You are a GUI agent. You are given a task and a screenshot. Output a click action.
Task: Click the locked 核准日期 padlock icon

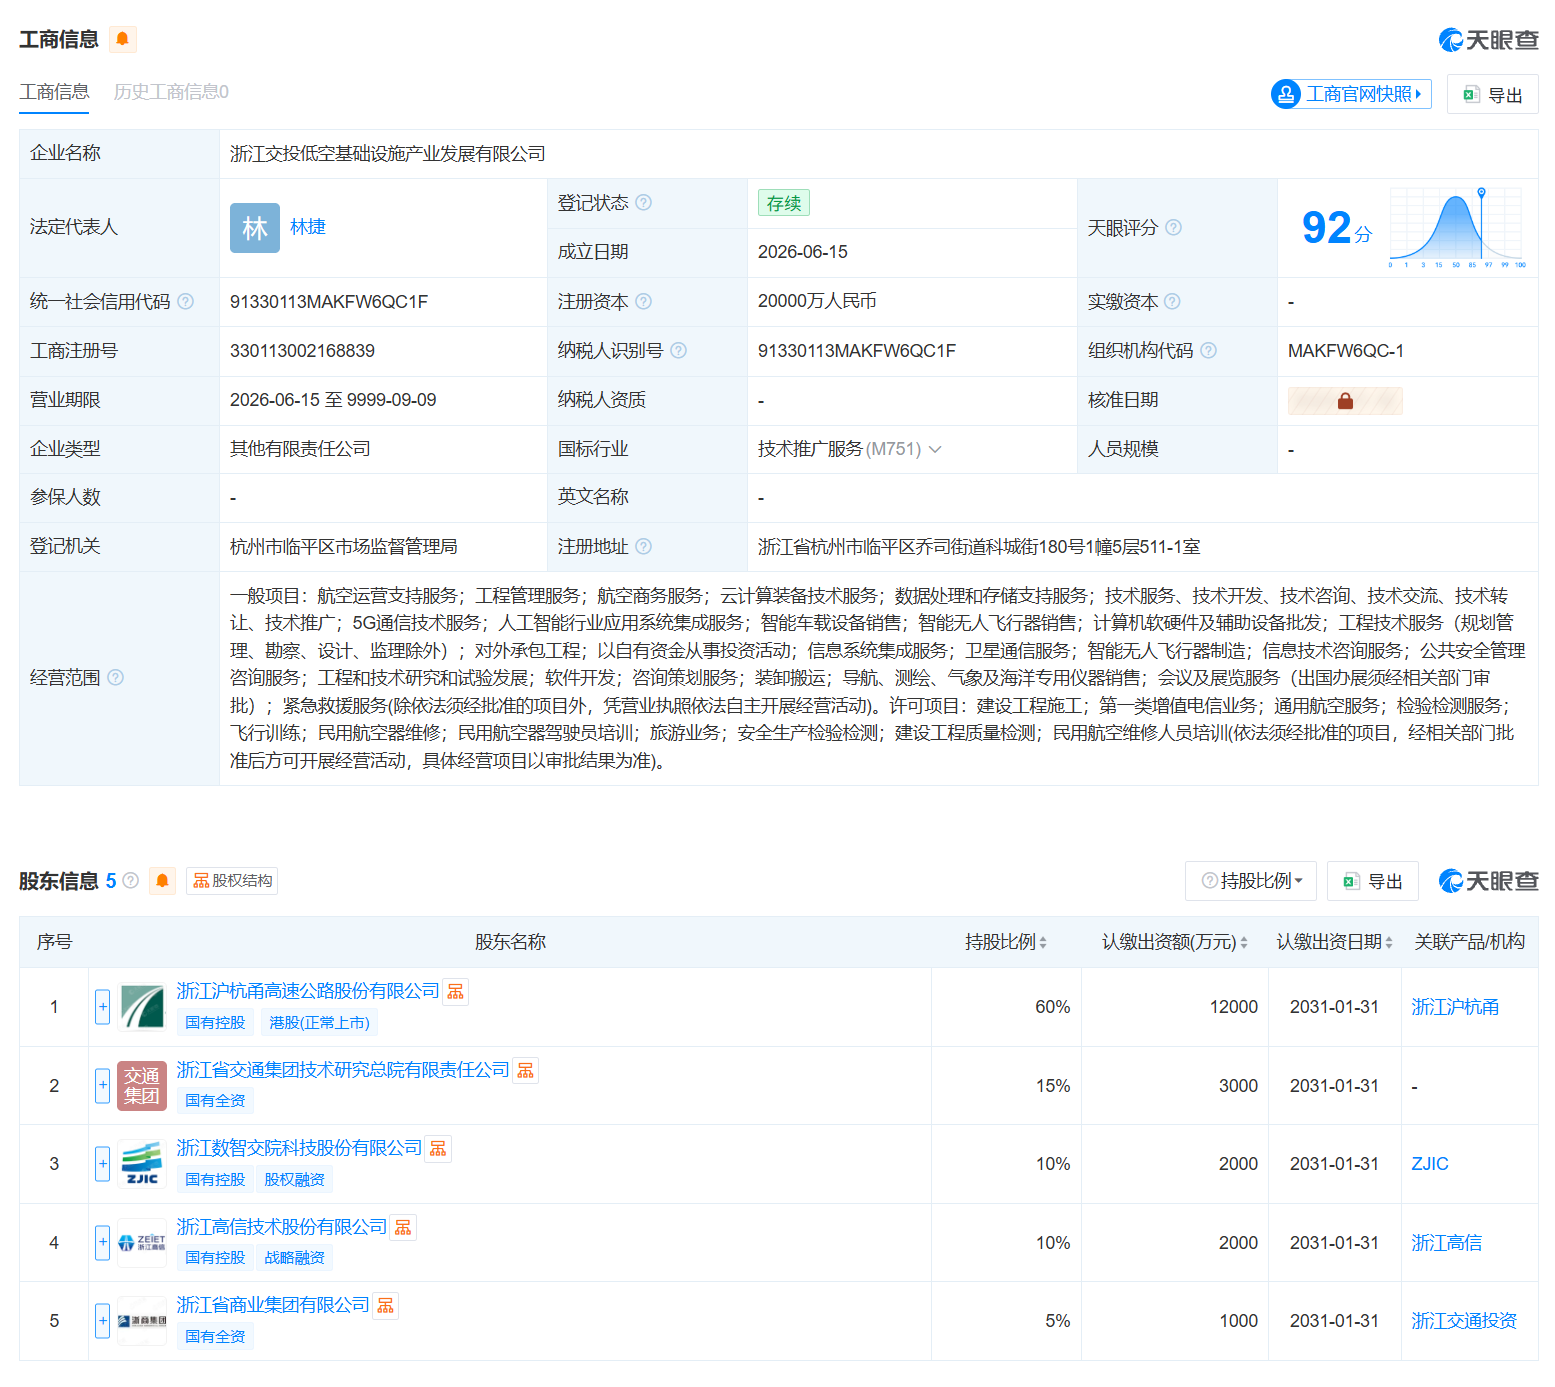pos(1345,401)
